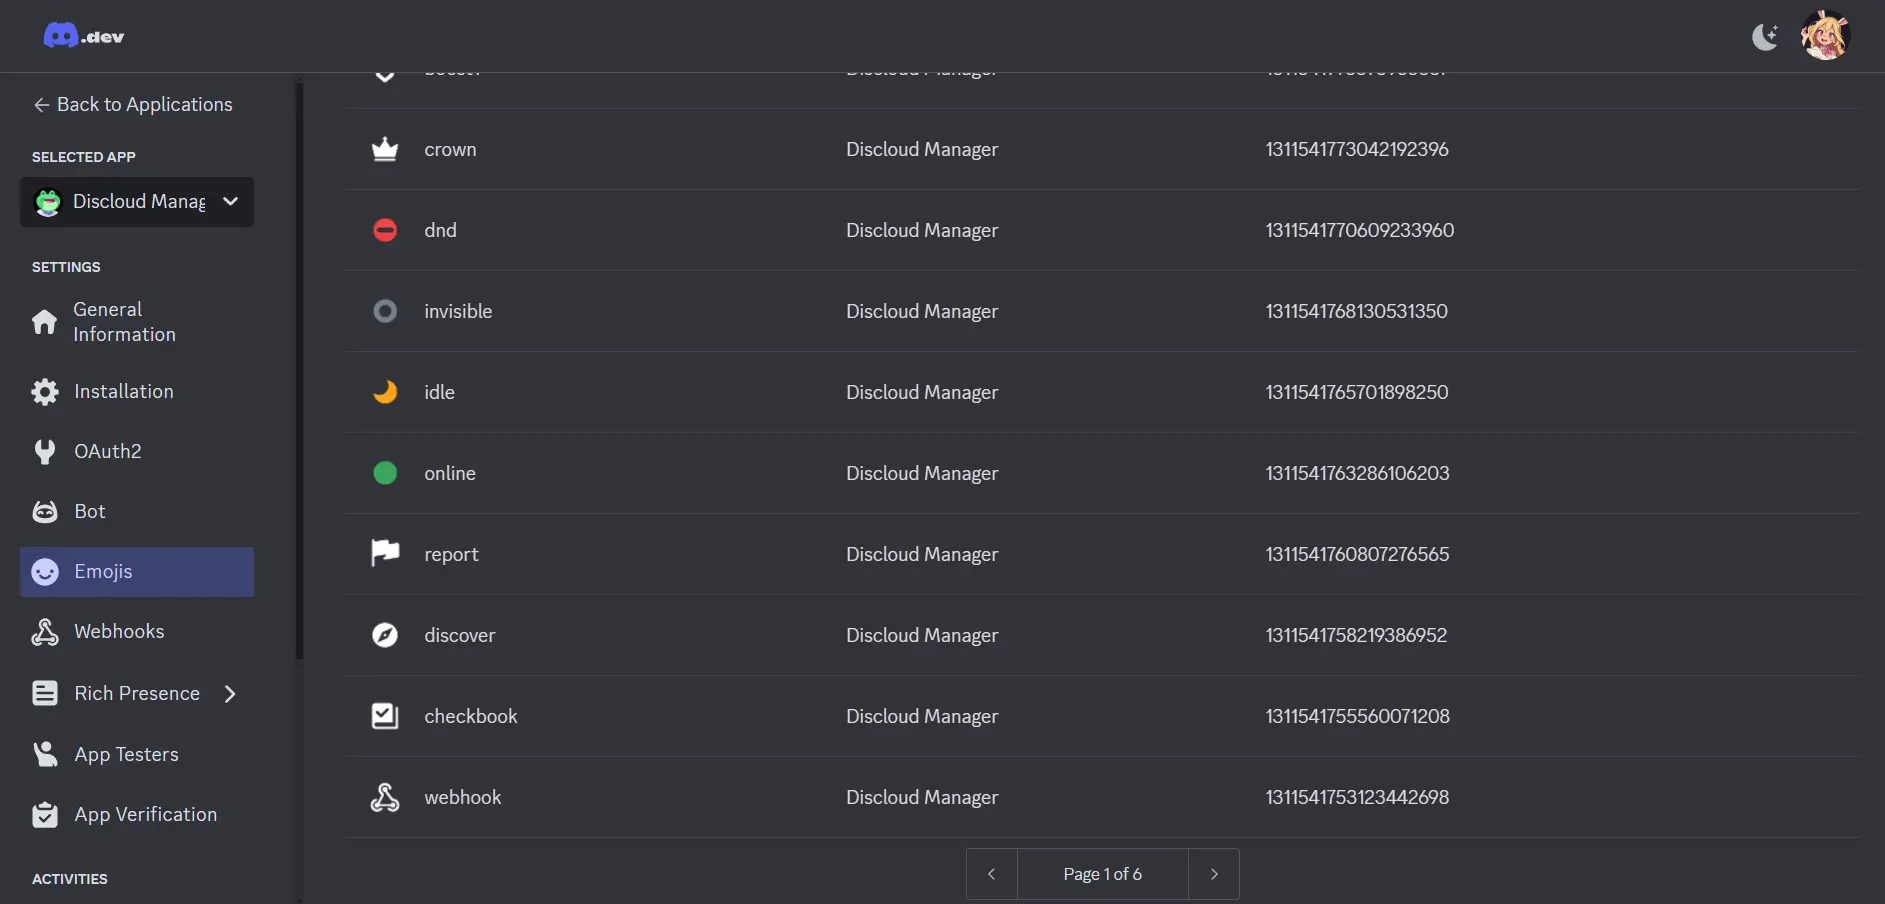Click the Emojis smiley icon
This screenshot has height=904, width=1885.
click(x=45, y=572)
